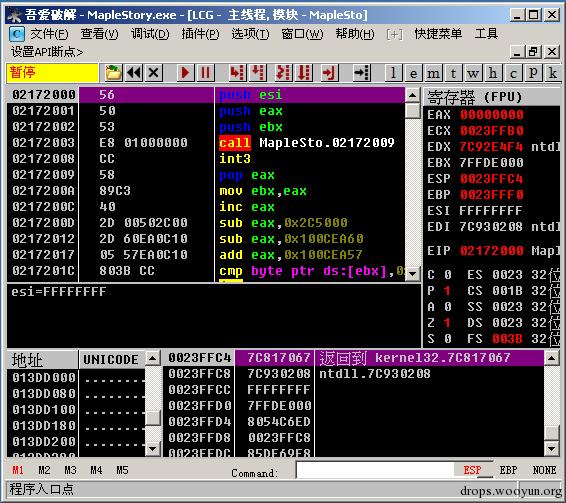Click the Run program play icon
The width and height of the screenshot is (566, 503).
[x=185, y=73]
